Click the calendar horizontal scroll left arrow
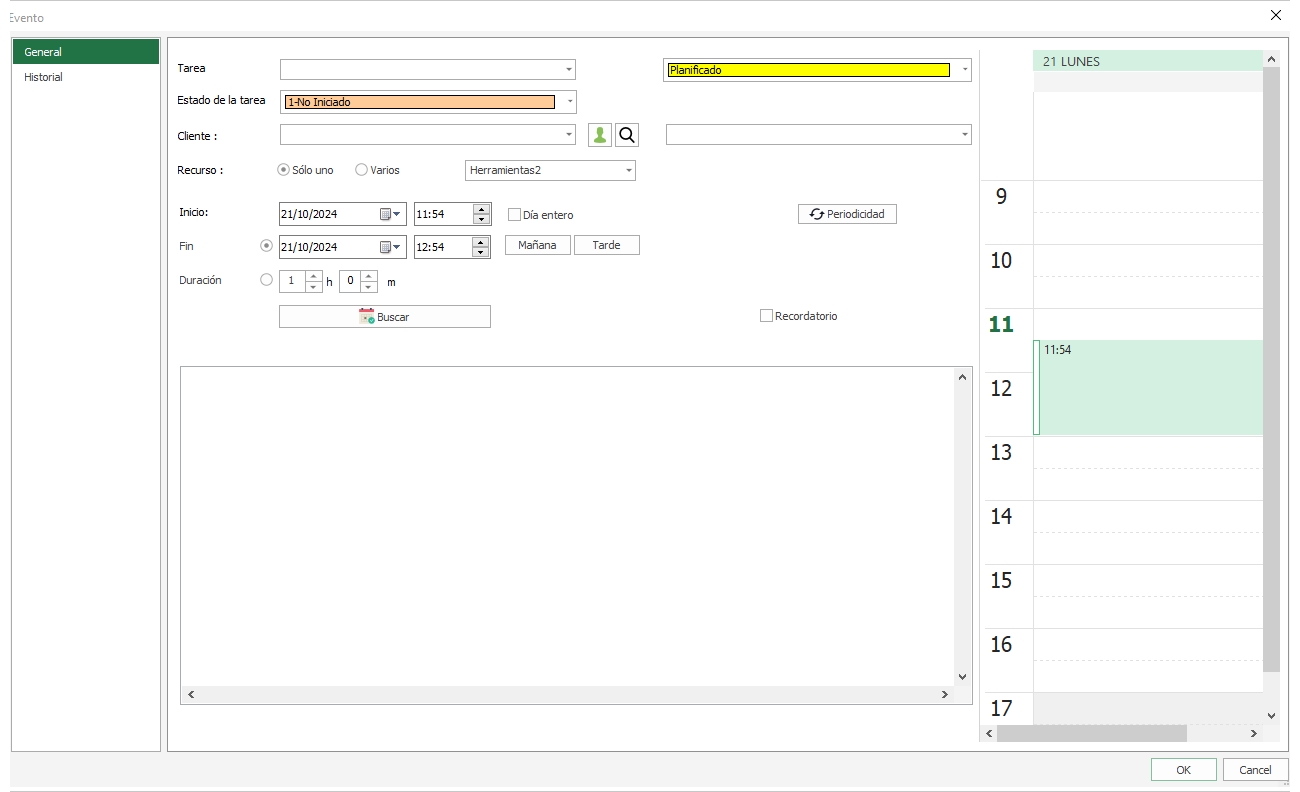This screenshot has width=1300, height=792. 990,734
